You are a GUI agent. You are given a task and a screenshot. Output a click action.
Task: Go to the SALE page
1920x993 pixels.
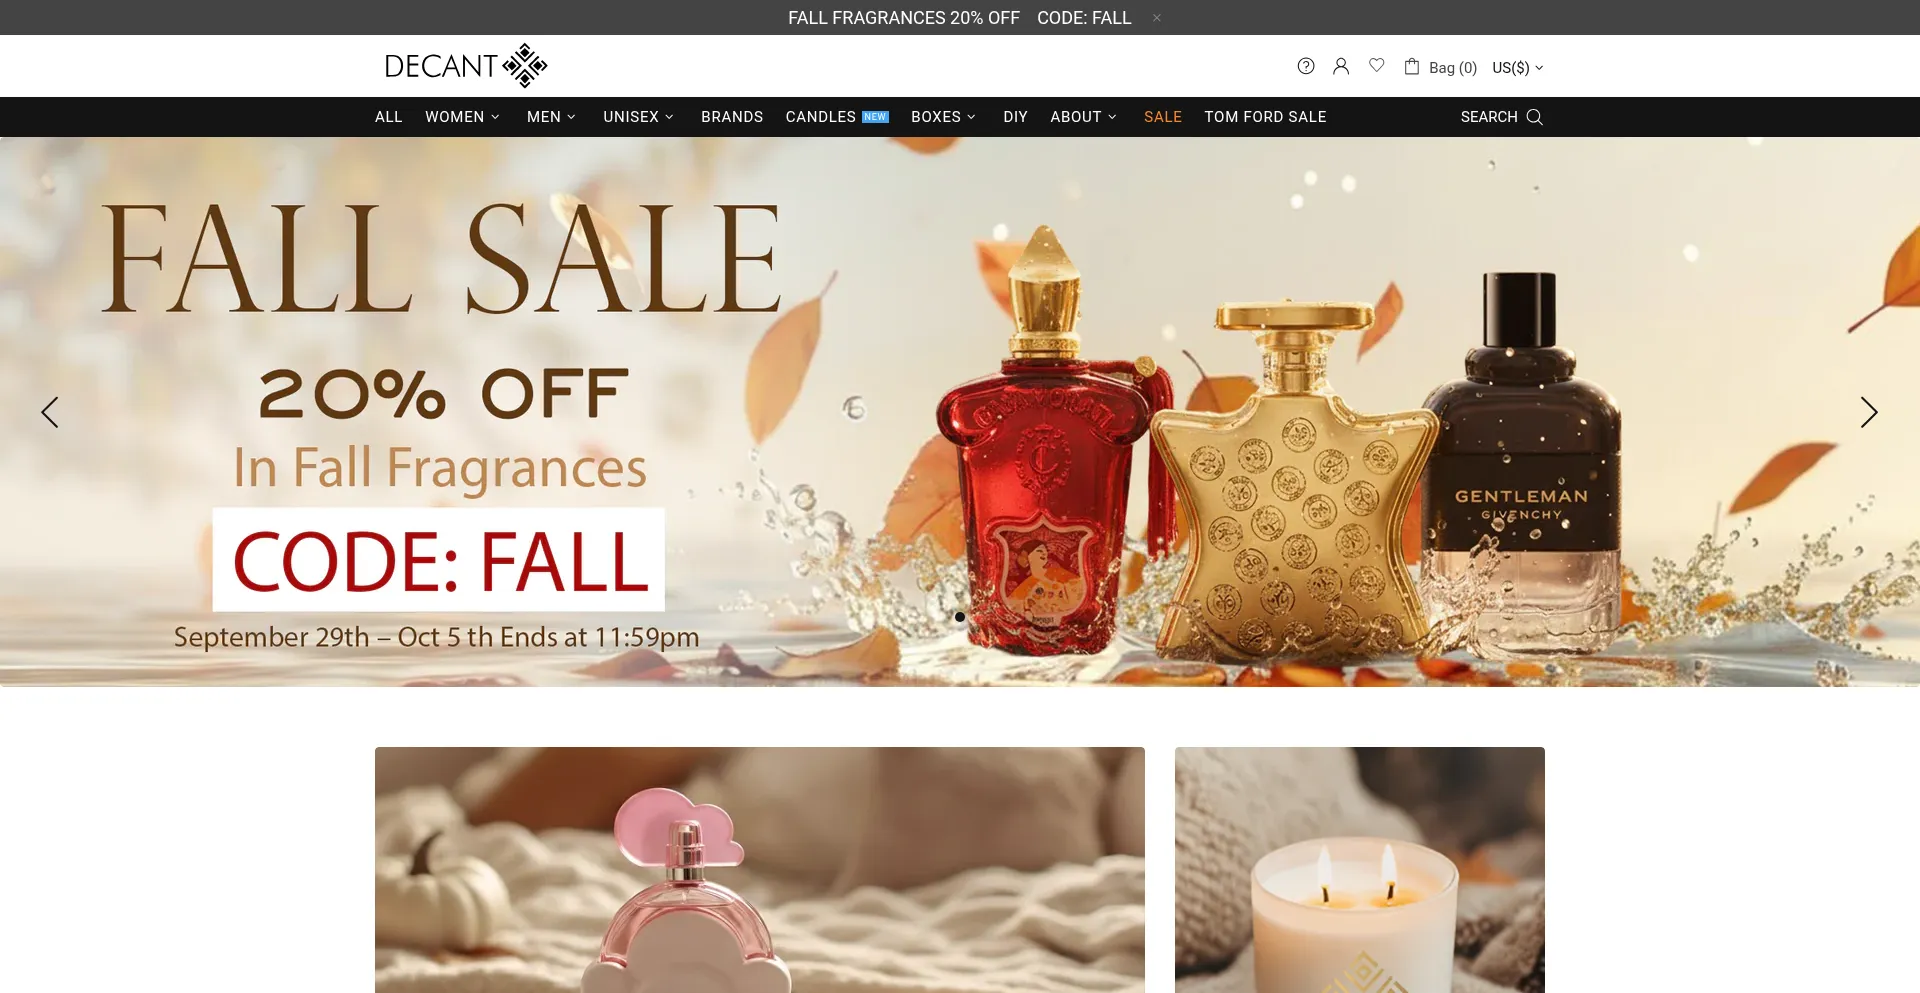[1163, 117]
